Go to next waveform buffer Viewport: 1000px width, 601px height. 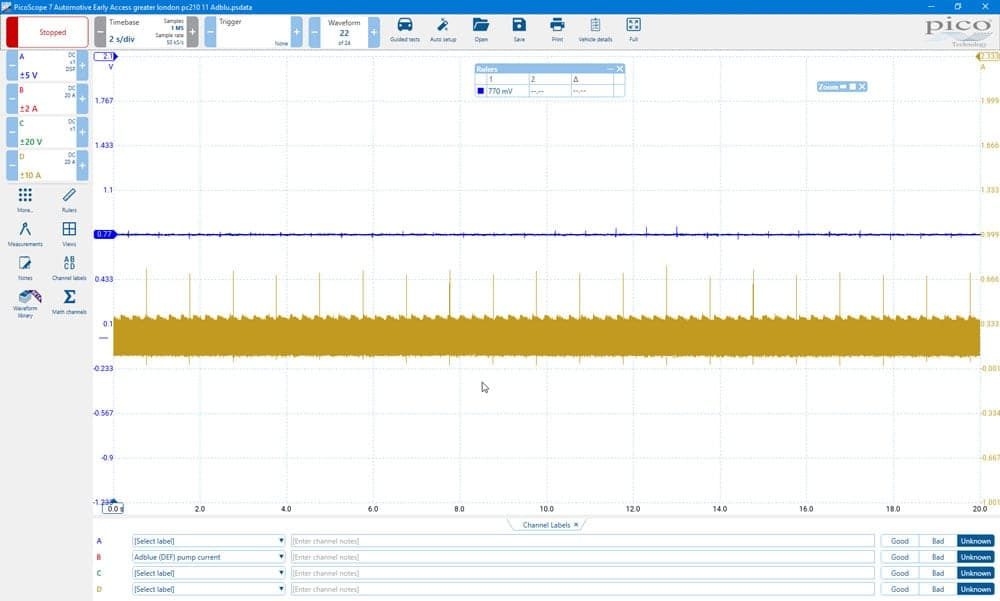click(374, 32)
